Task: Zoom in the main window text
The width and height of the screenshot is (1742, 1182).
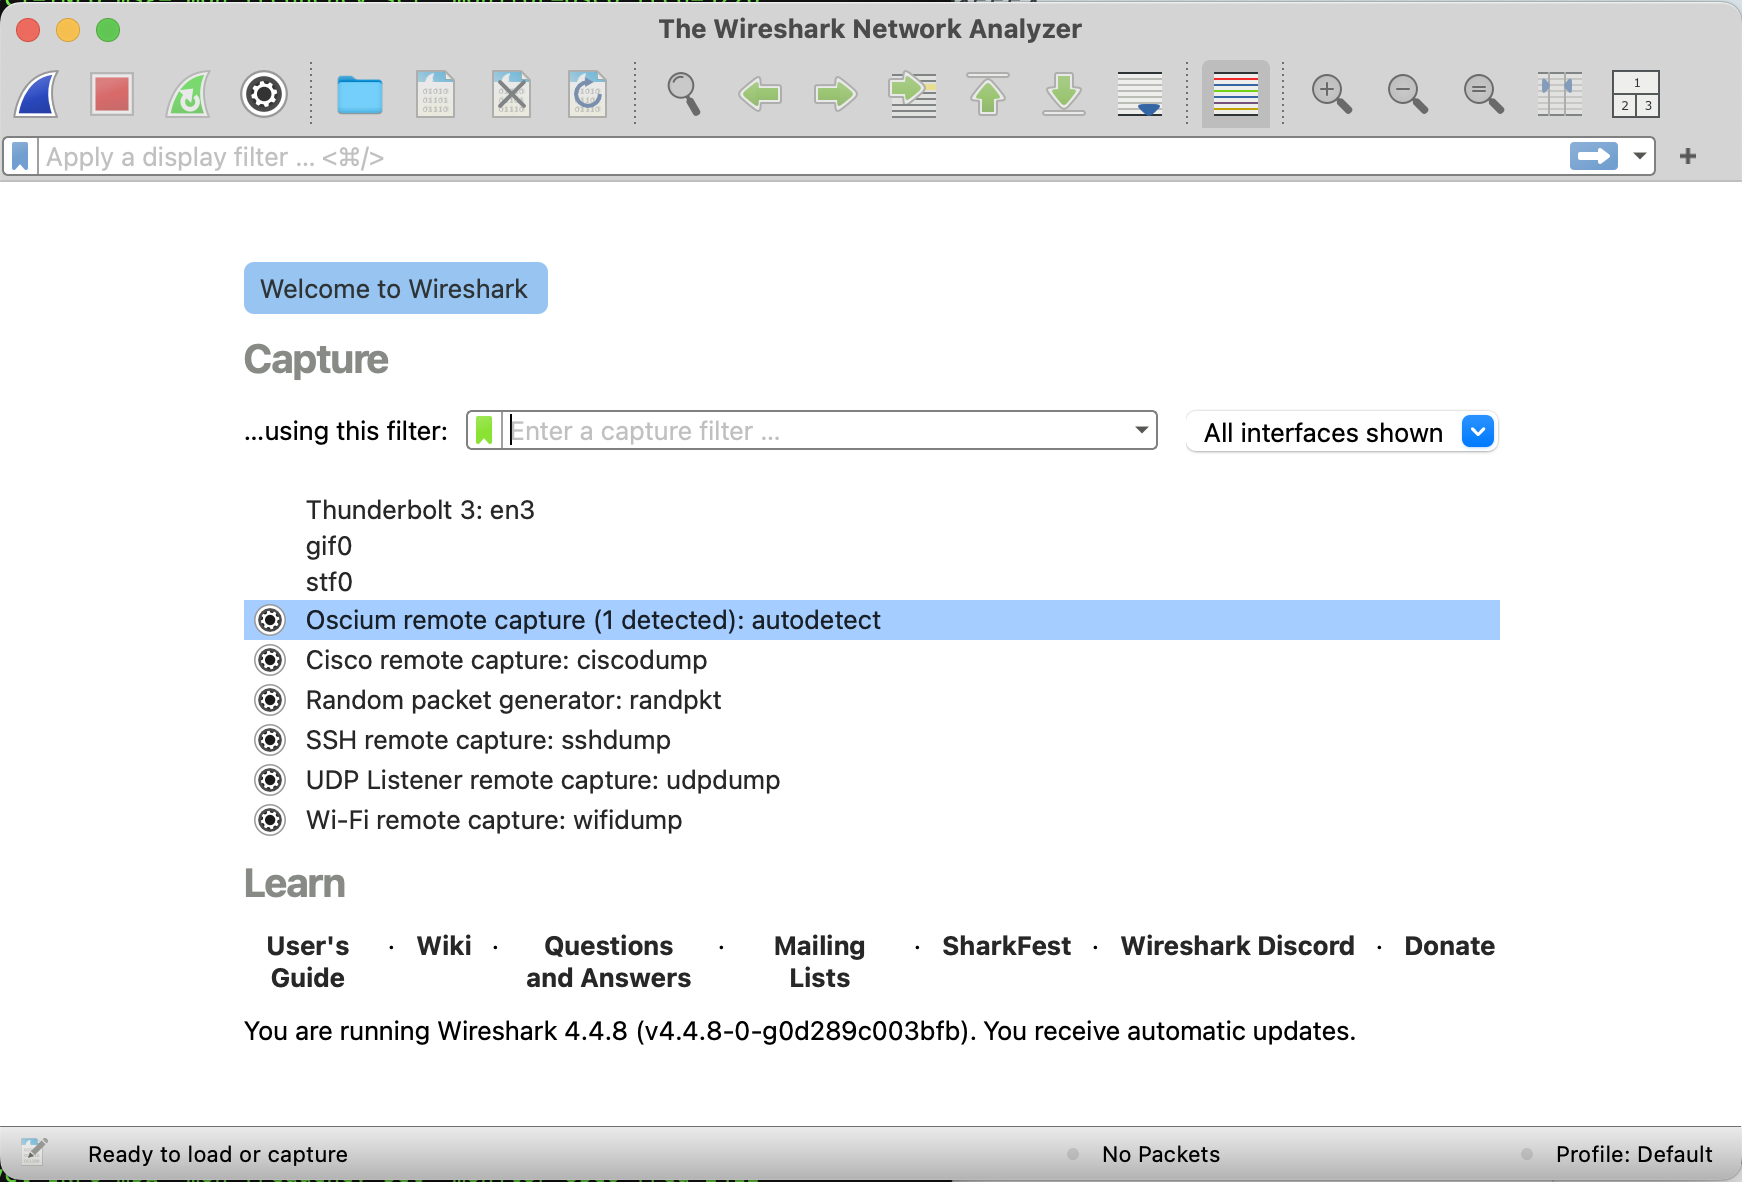Action: pos(1332,94)
